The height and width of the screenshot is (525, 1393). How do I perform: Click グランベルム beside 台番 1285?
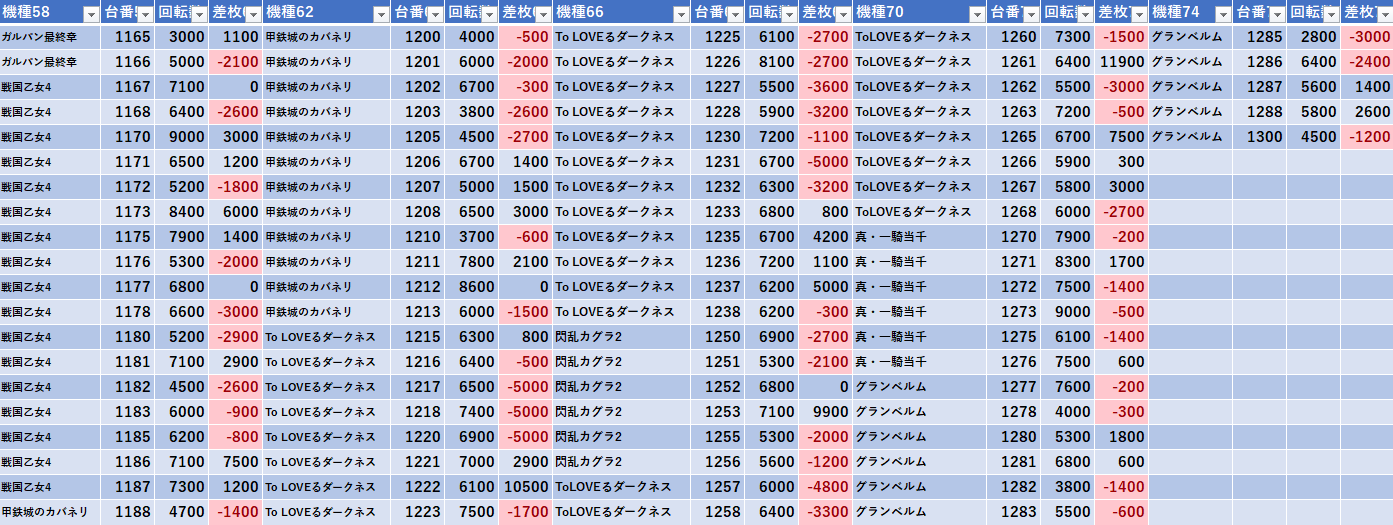coord(1190,37)
